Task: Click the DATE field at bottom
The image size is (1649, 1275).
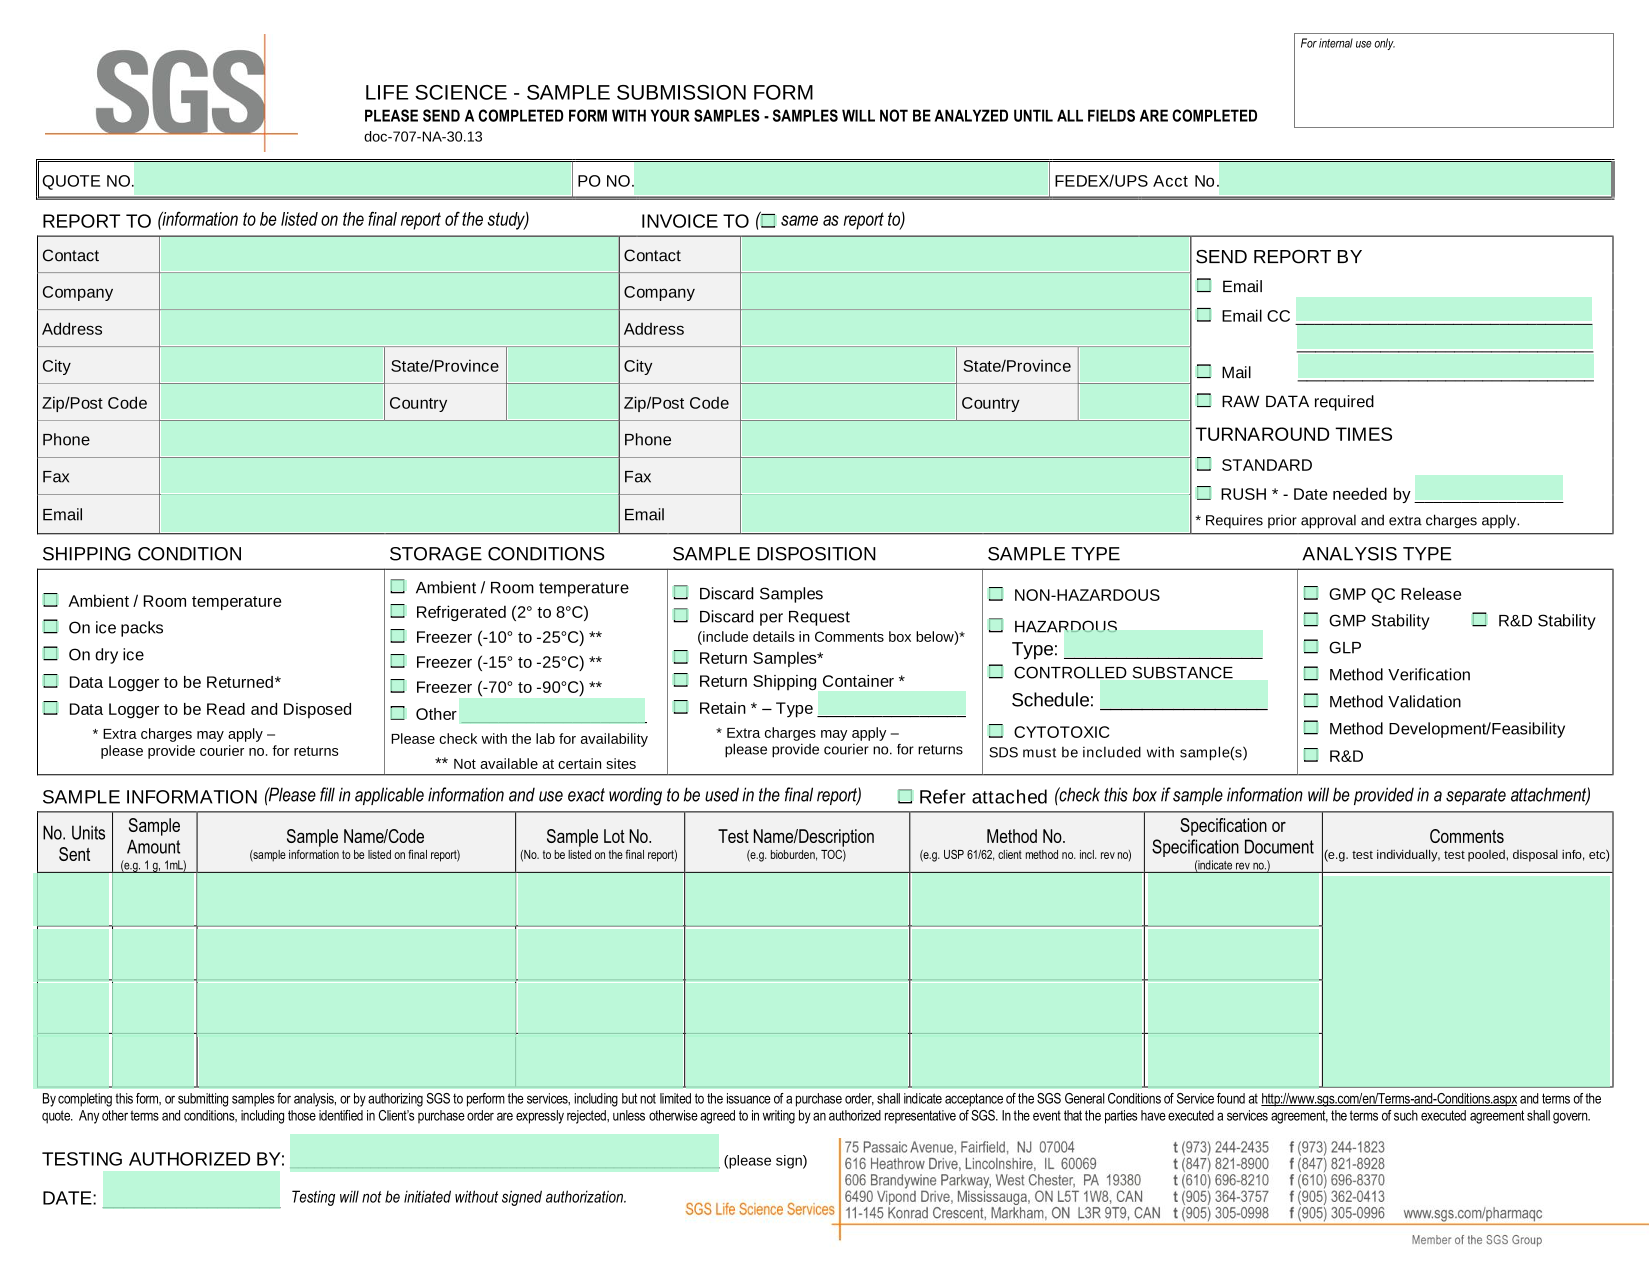Action: [191, 1190]
